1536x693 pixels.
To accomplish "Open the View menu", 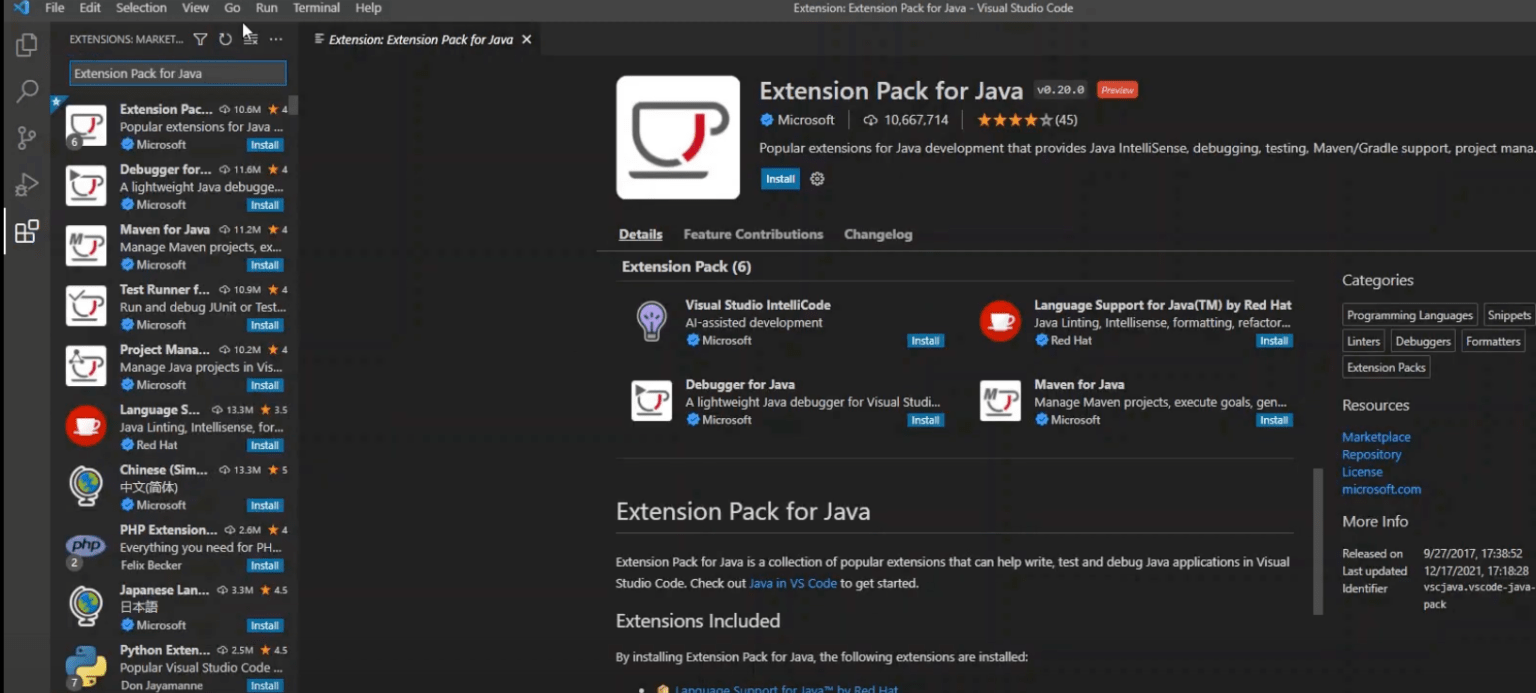I will click(x=195, y=8).
